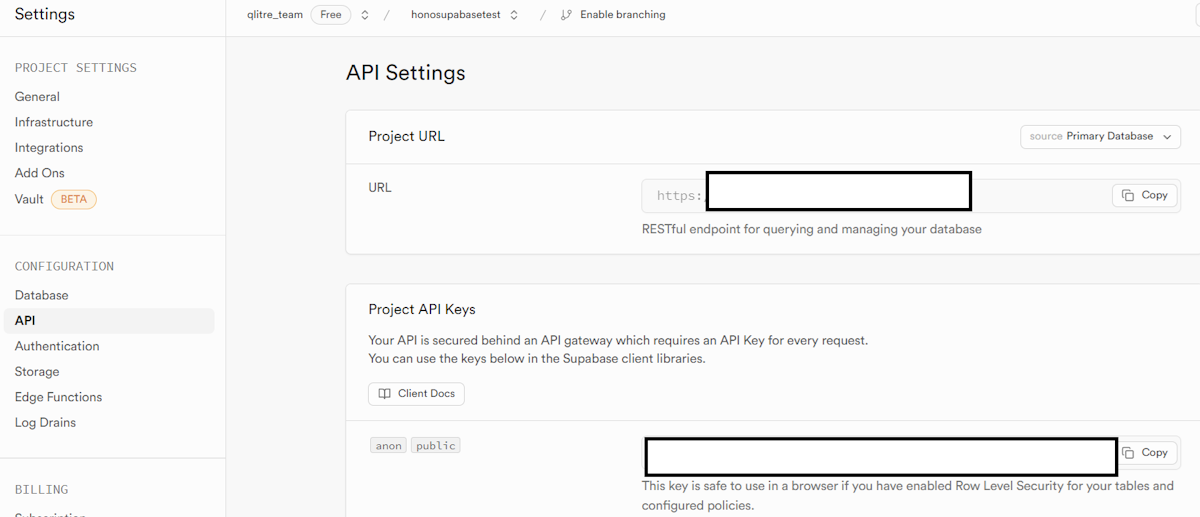The width and height of the screenshot is (1200, 517).
Task: Expand the honosupabasetest project switcher
Action: coord(514,15)
